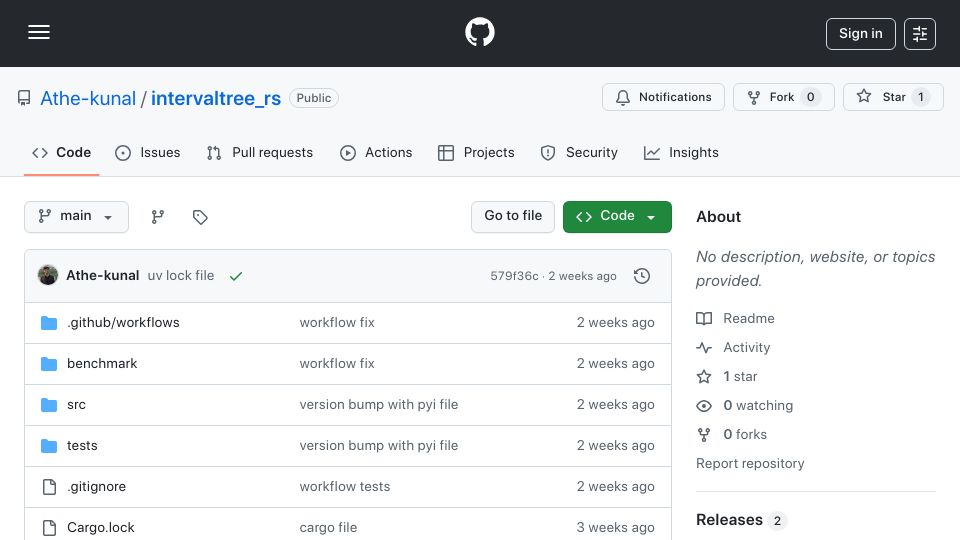Star this repository
Viewport: 960px width, 540px height.
(893, 97)
